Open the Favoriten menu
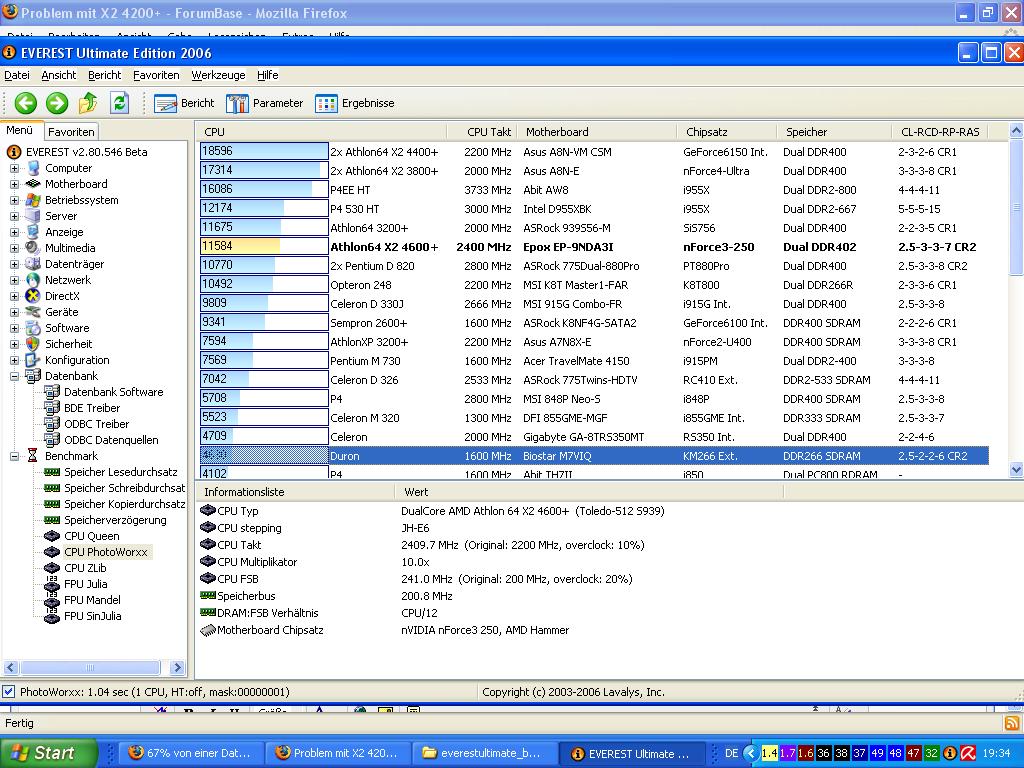This screenshot has width=1024, height=768. pos(156,75)
